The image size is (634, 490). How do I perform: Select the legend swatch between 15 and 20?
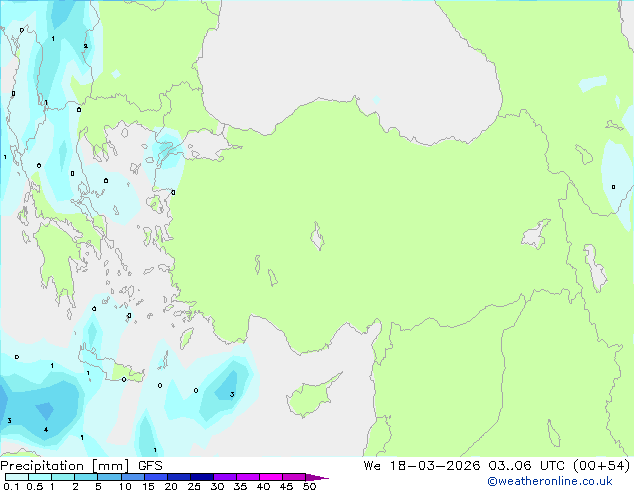(x=155, y=477)
